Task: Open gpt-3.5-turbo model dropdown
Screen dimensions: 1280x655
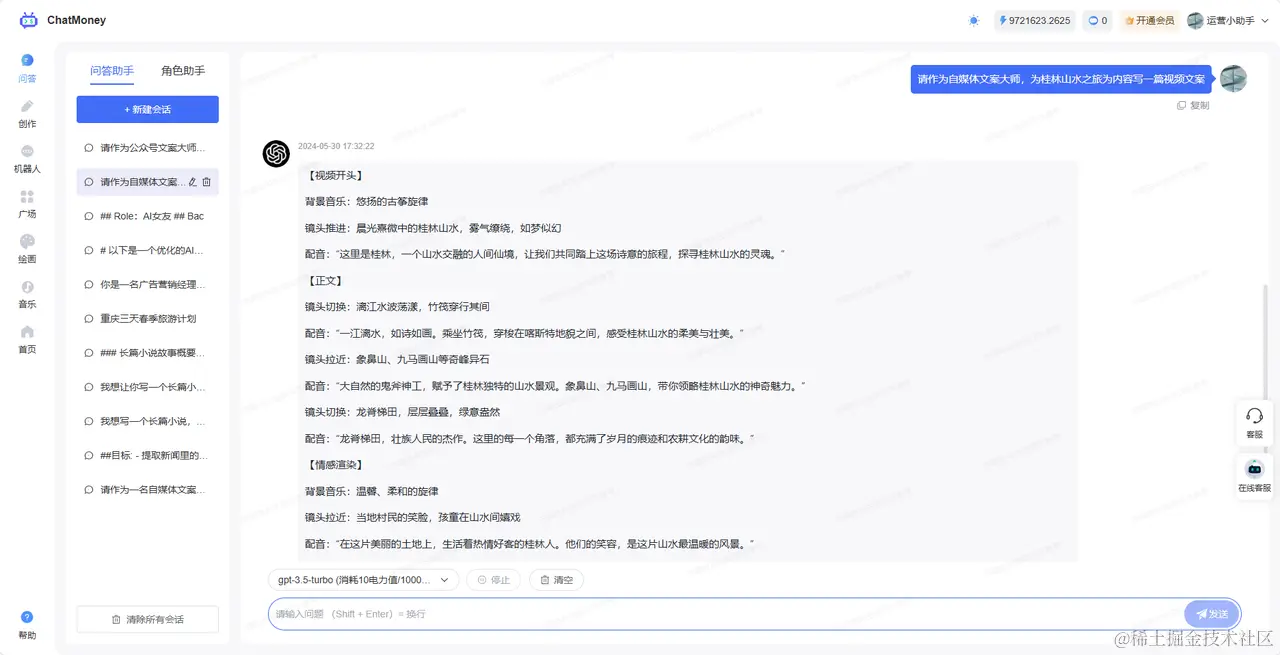Action: click(x=363, y=580)
